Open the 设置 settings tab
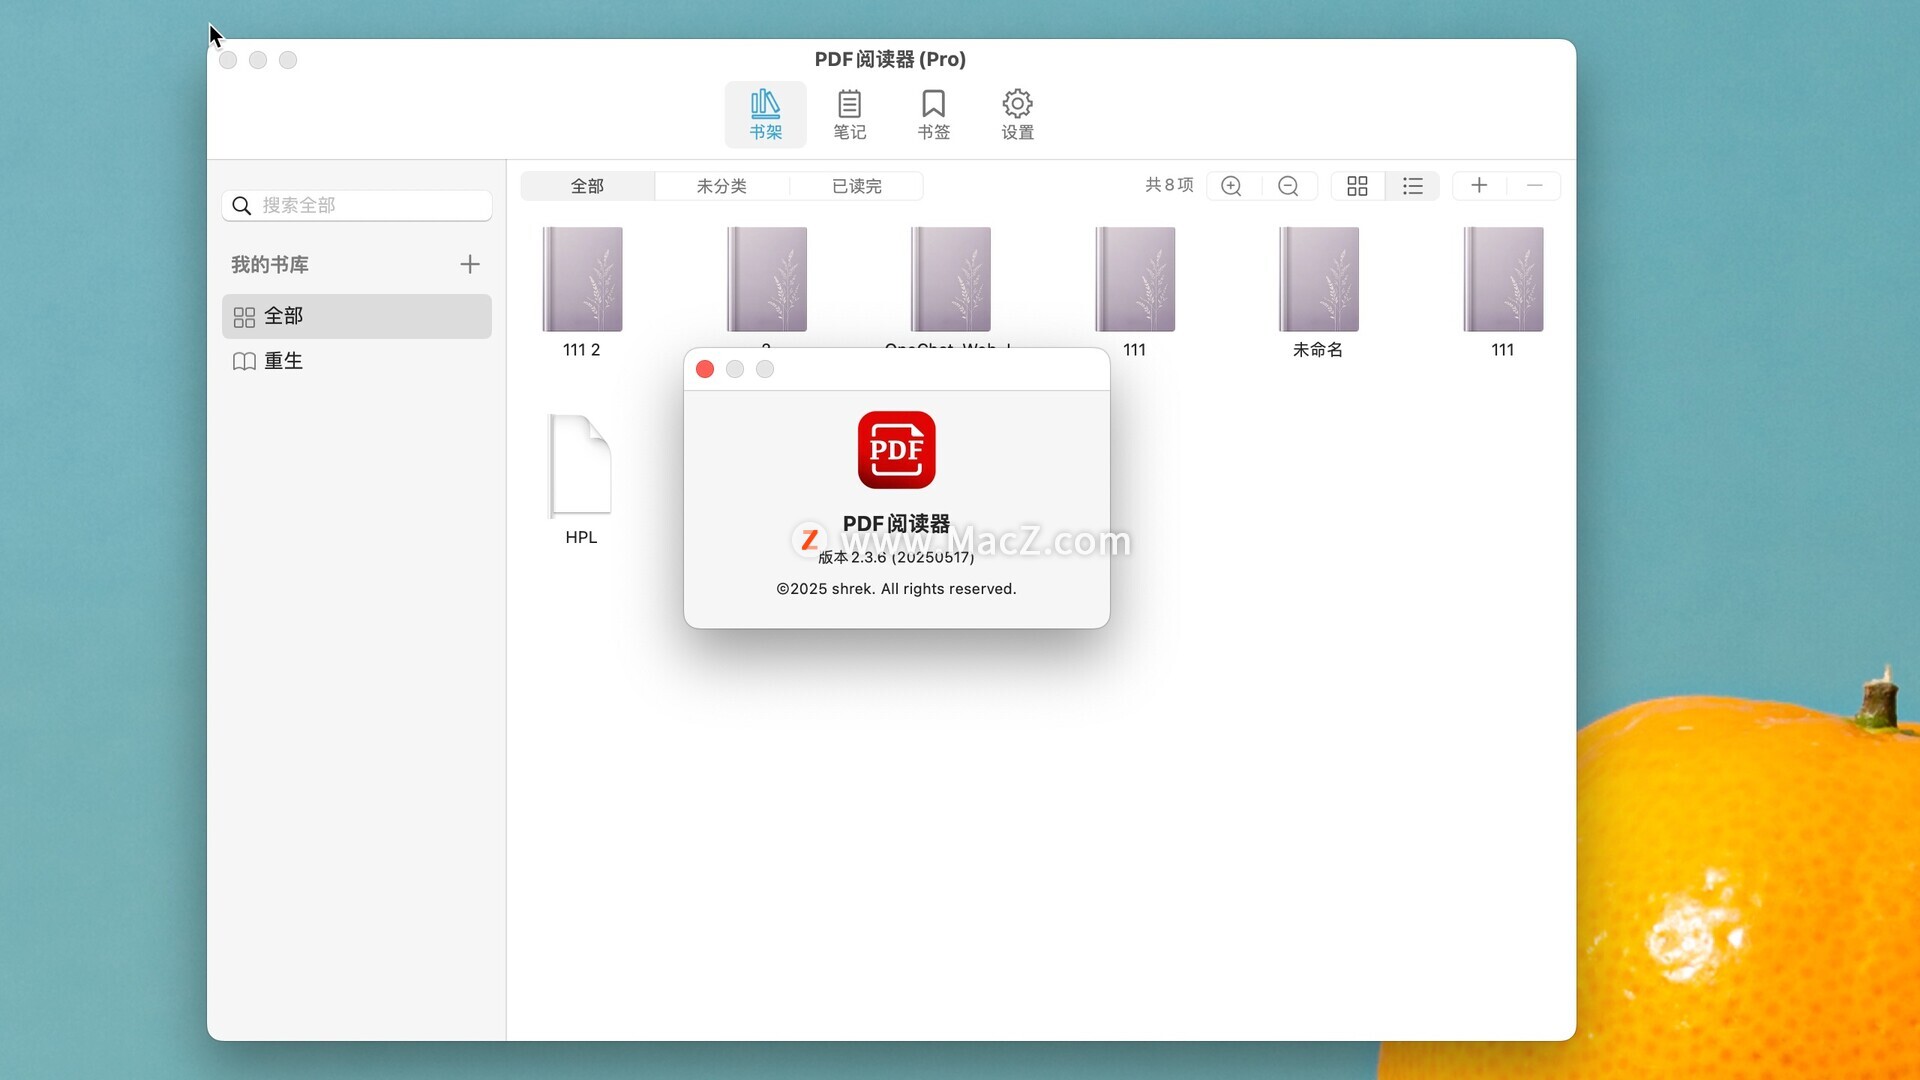The image size is (1920, 1080). pyautogui.click(x=1017, y=115)
